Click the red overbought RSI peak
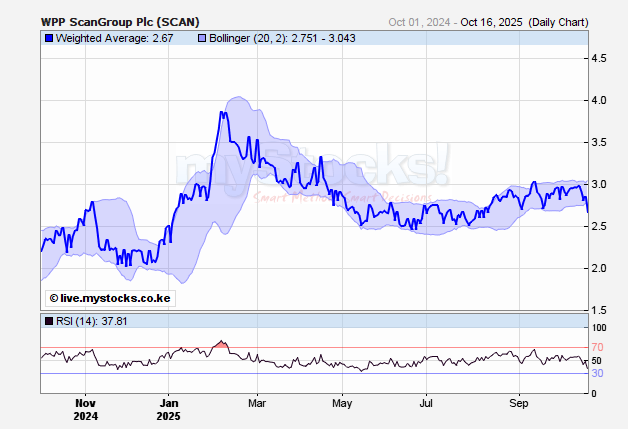 222,345
